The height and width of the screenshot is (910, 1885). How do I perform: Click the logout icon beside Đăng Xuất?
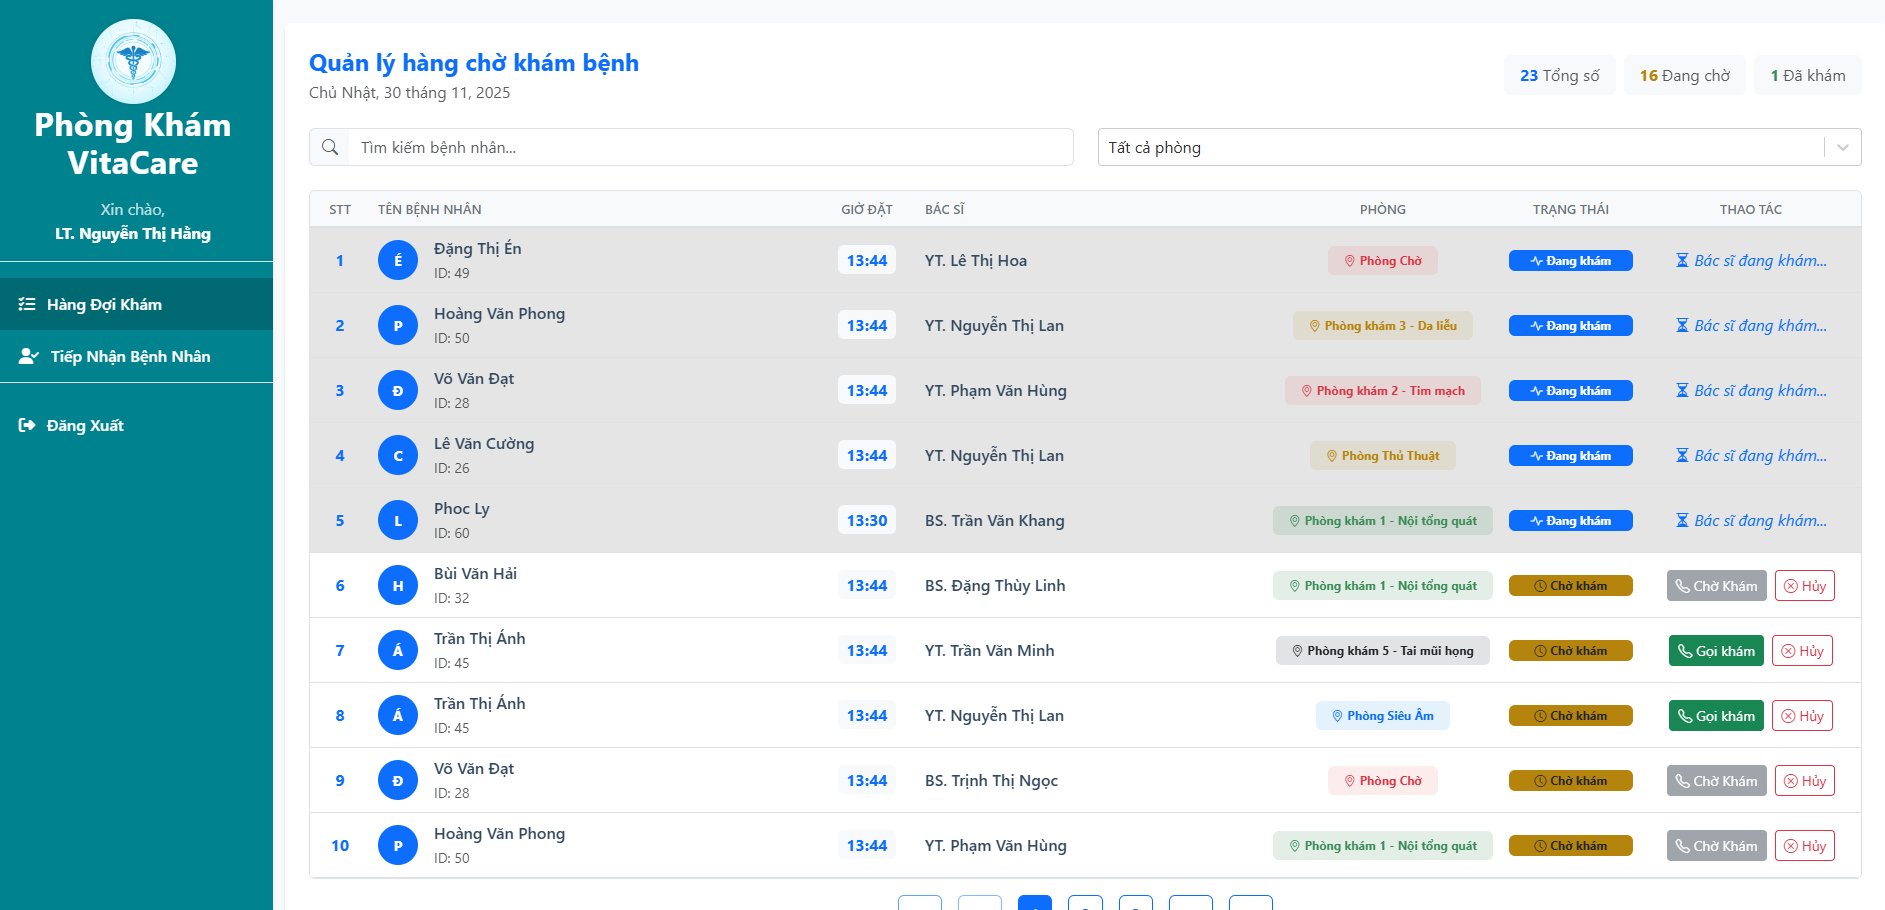[x=27, y=425]
